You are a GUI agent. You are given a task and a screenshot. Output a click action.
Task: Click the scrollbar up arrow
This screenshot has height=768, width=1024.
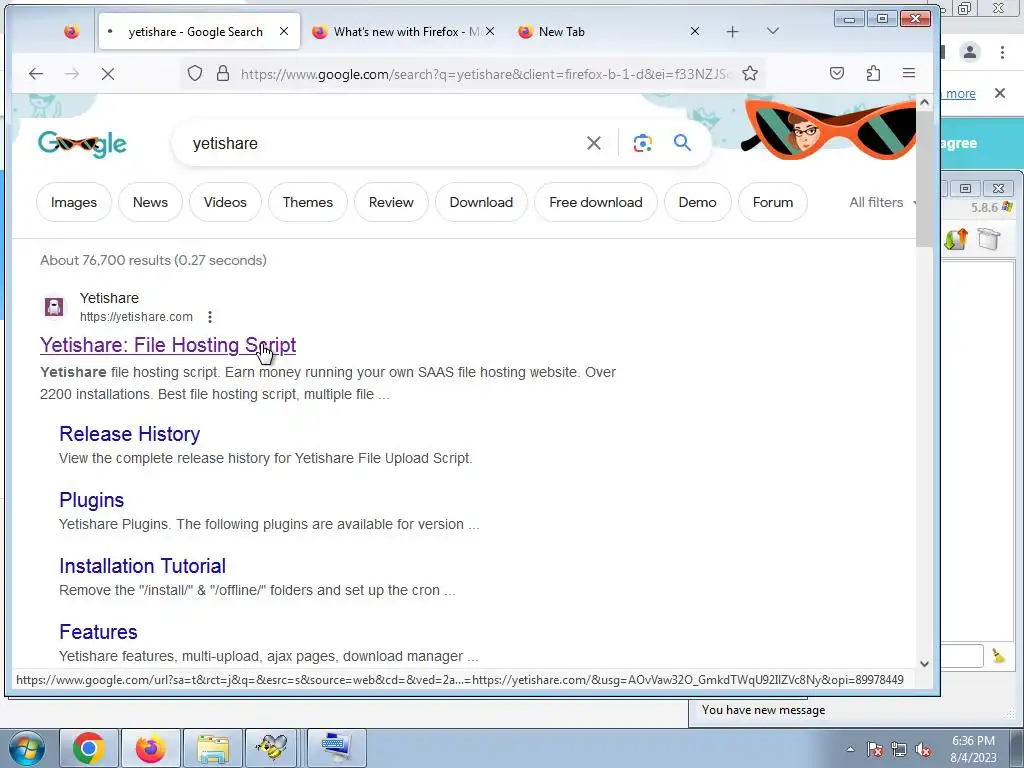(x=924, y=102)
